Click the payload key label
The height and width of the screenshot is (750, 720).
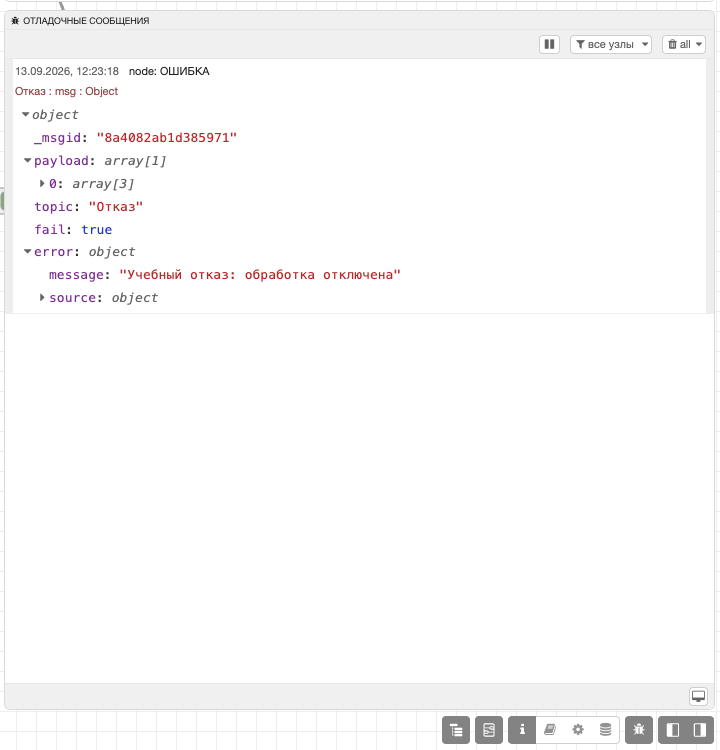tap(61, 161)
